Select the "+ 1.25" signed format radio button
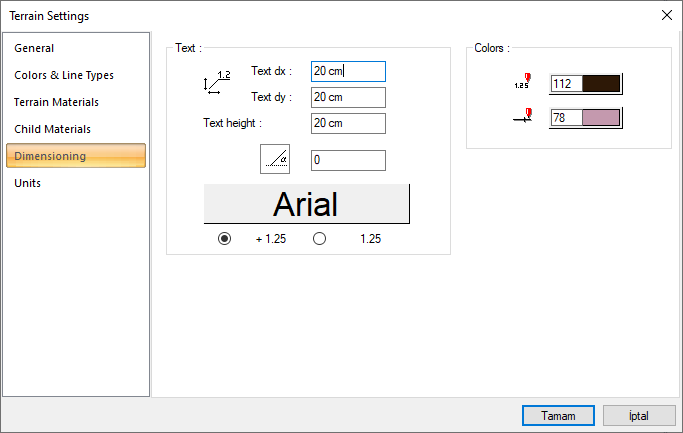This screenshot has height=433, width=683. (x=224, y=239)
